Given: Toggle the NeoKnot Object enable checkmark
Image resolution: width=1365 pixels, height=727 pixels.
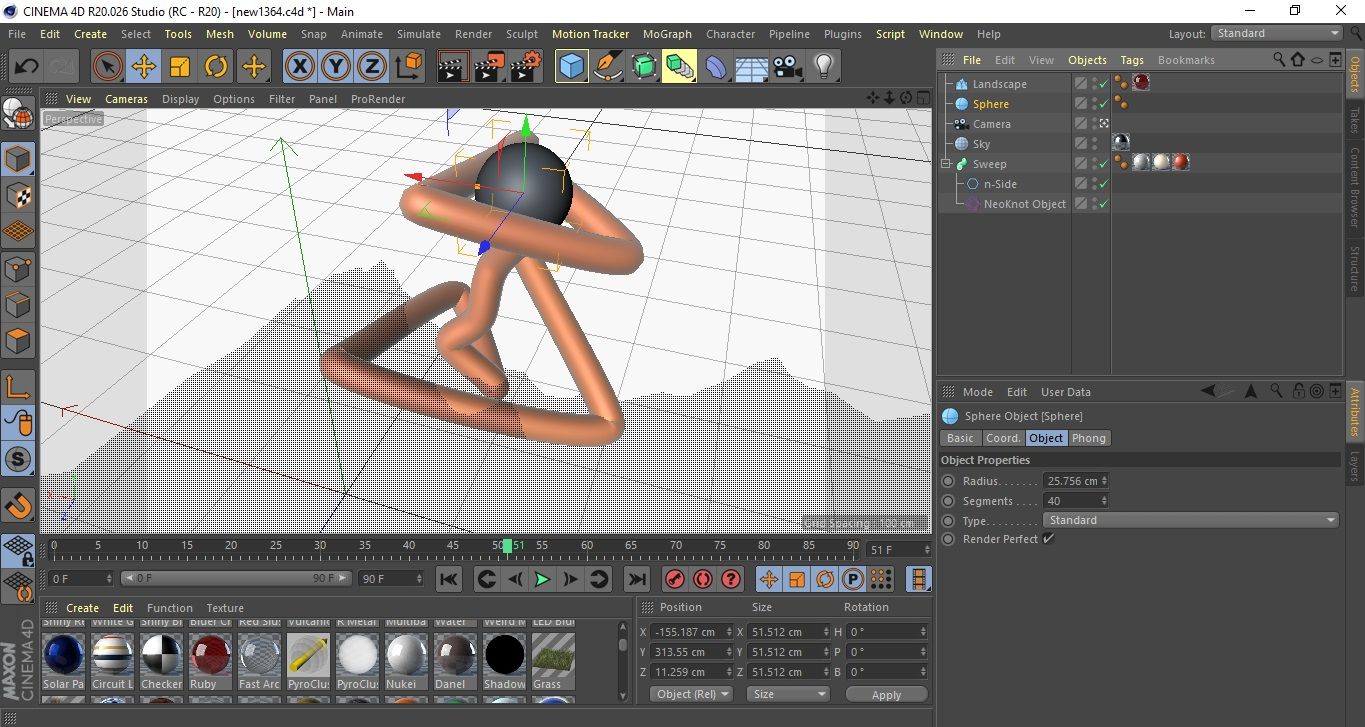Looking at the screenshot, I should (x=1103, y=204).
